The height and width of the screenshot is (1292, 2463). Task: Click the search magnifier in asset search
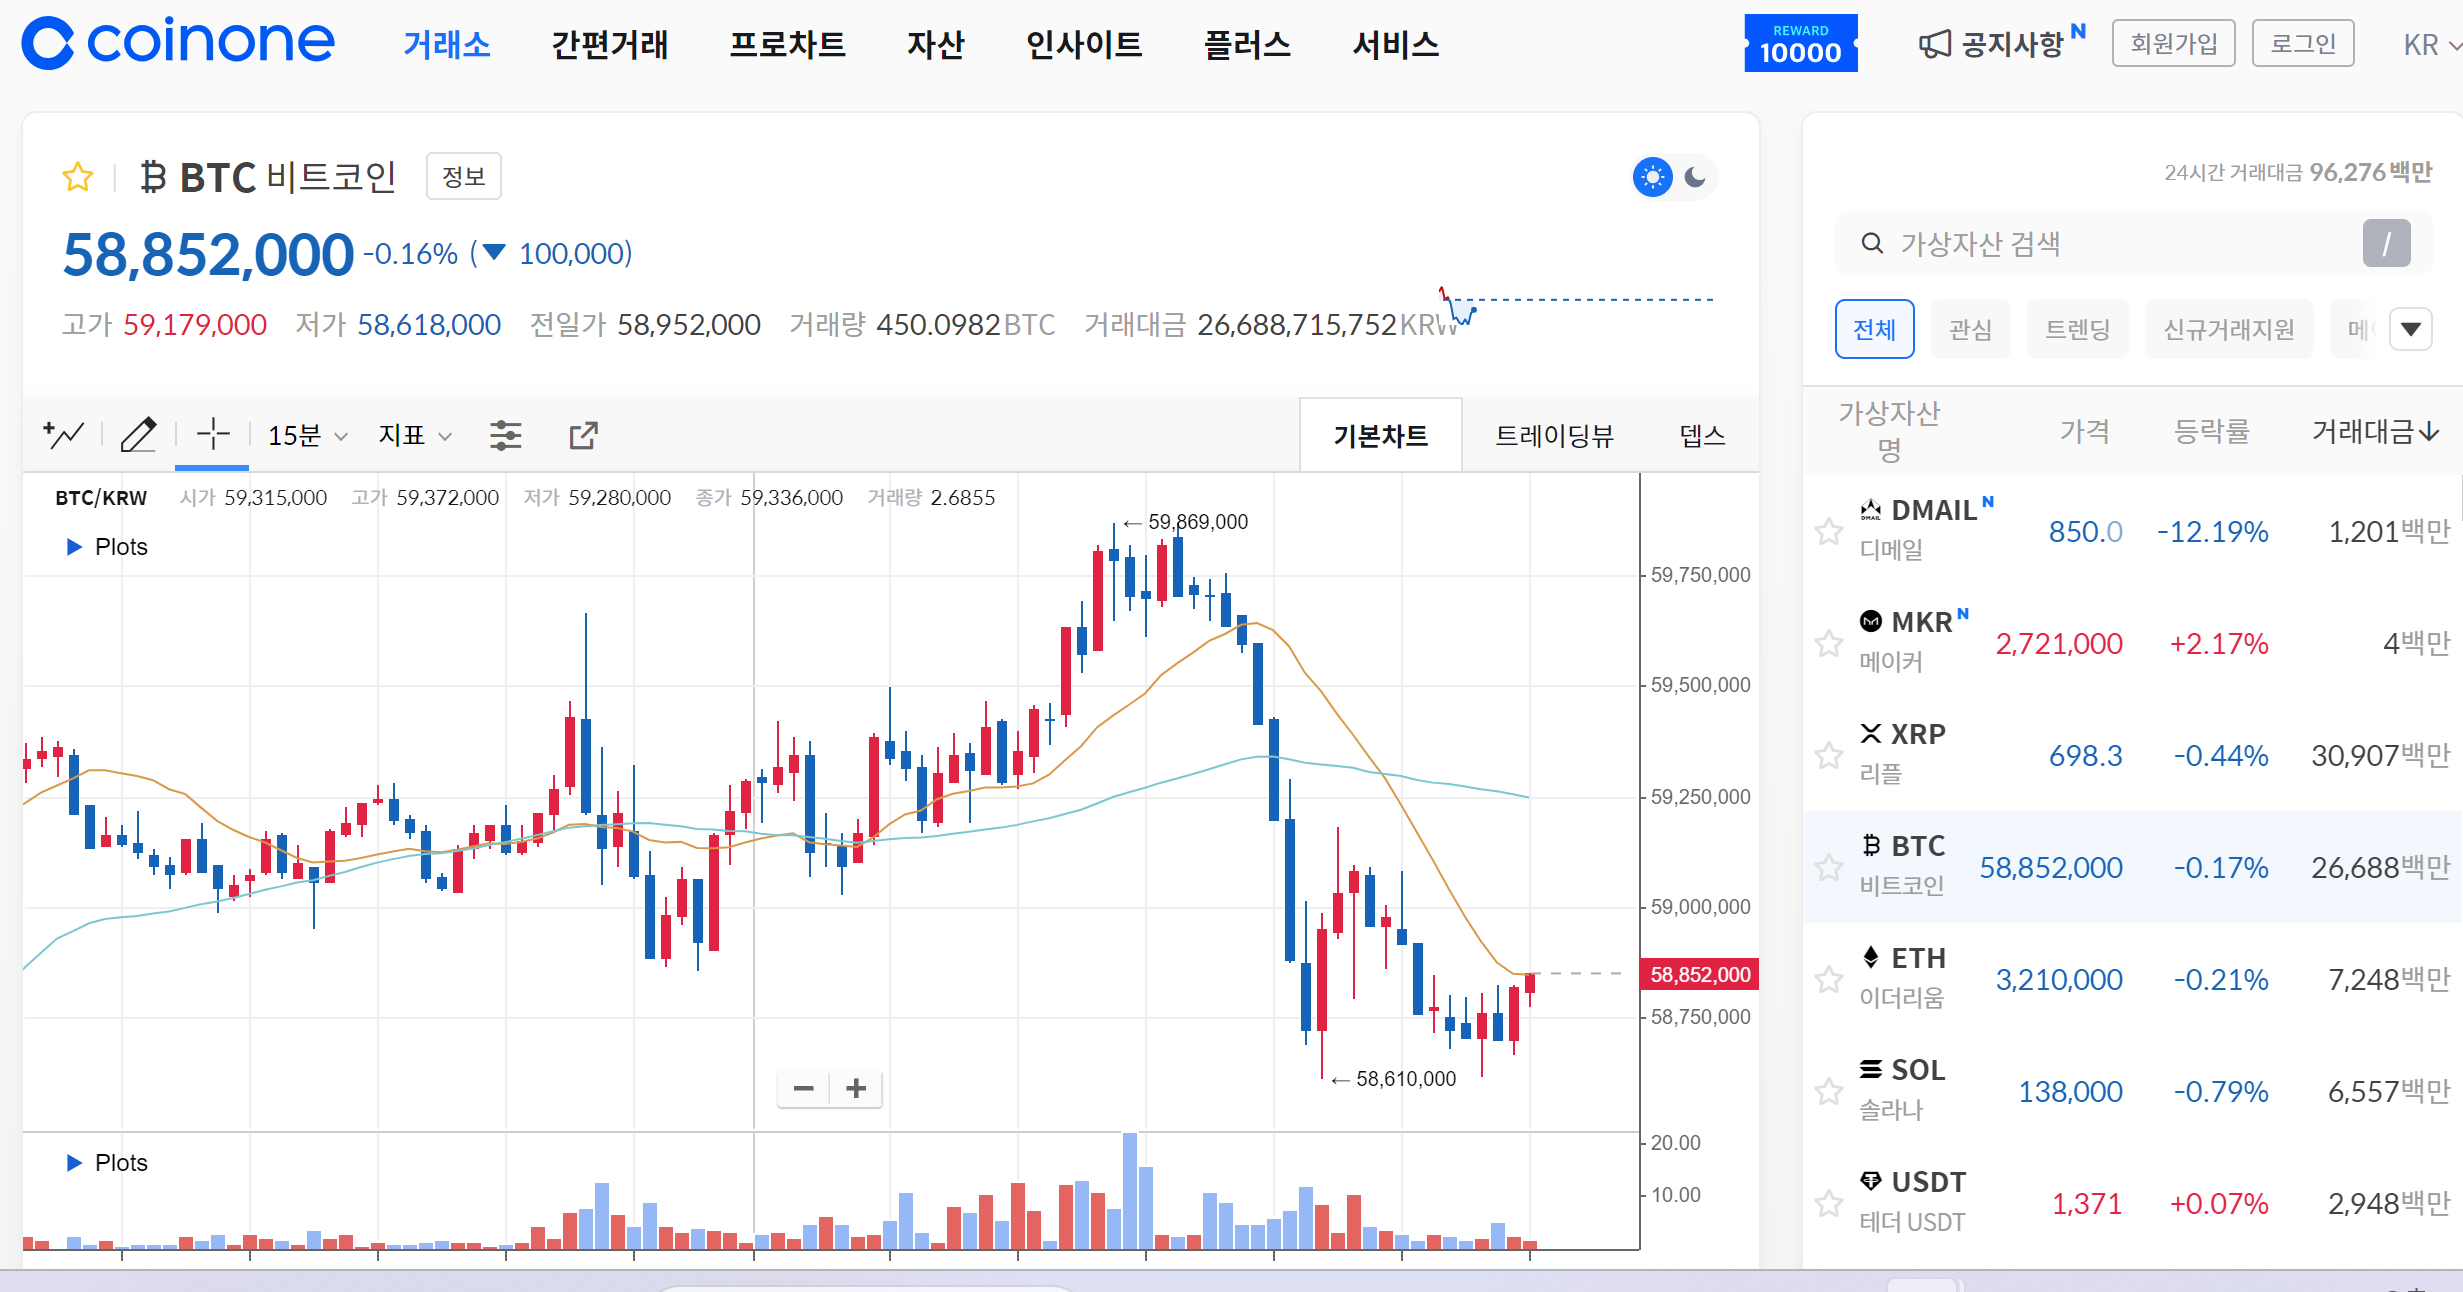pyautogui.click(x=1871, y=243)
